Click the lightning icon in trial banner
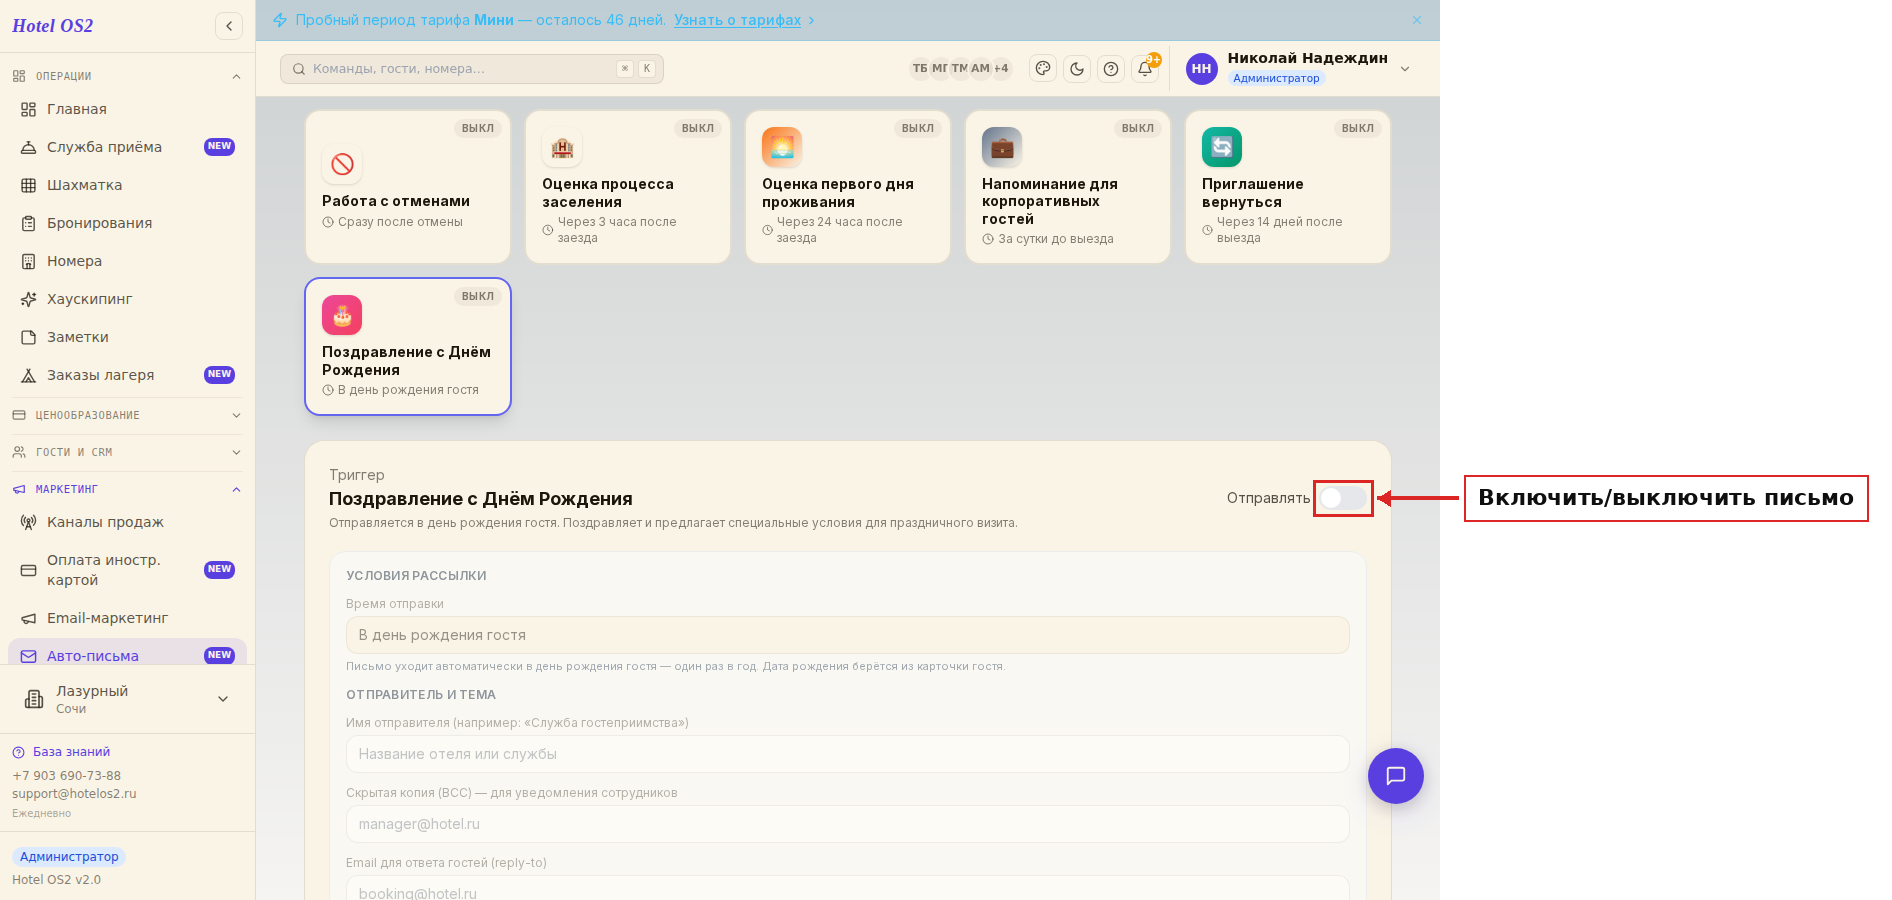1892x900 pixels. tap(280, 20)
